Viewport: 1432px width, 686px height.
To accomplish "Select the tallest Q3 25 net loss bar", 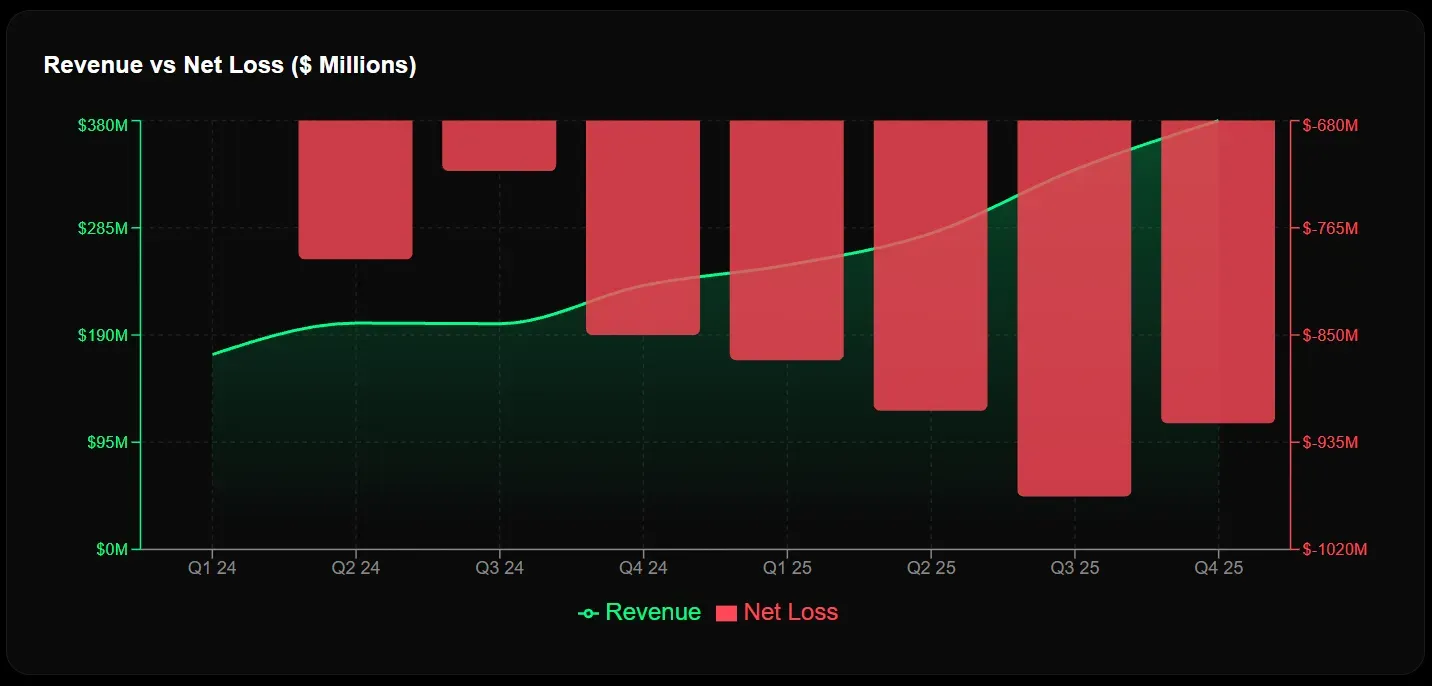I will 1074,307.
